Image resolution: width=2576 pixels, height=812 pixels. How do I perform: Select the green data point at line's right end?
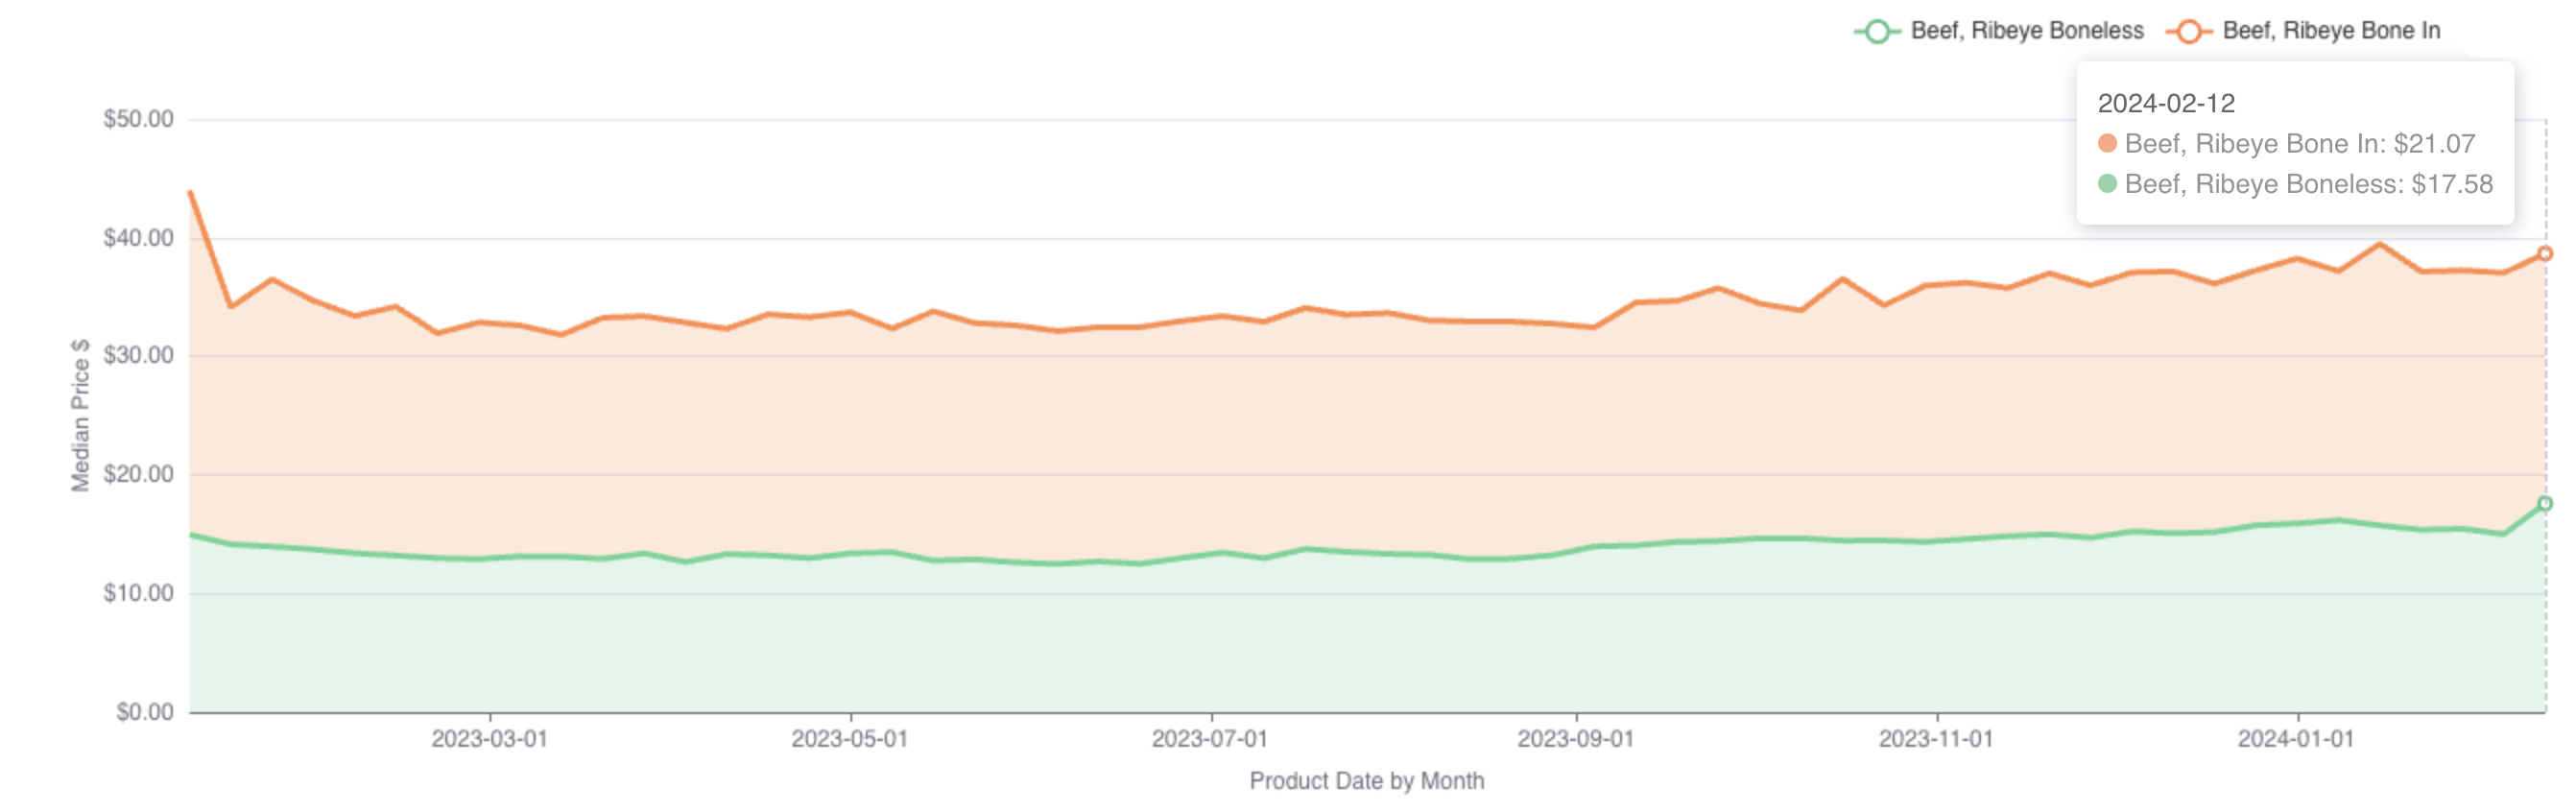coord(2545,504)
